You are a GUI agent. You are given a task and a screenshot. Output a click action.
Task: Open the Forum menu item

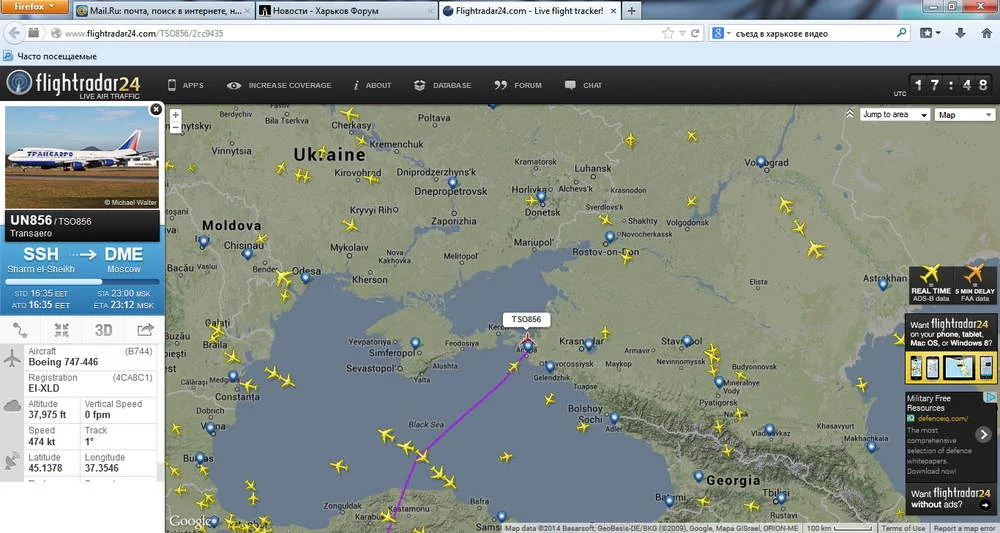pos(518,85)
